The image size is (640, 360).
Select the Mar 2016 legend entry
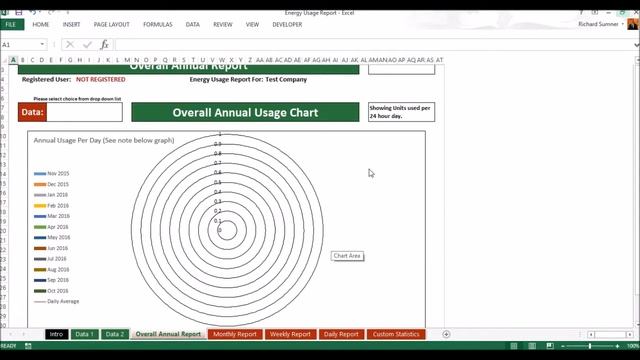52,216
